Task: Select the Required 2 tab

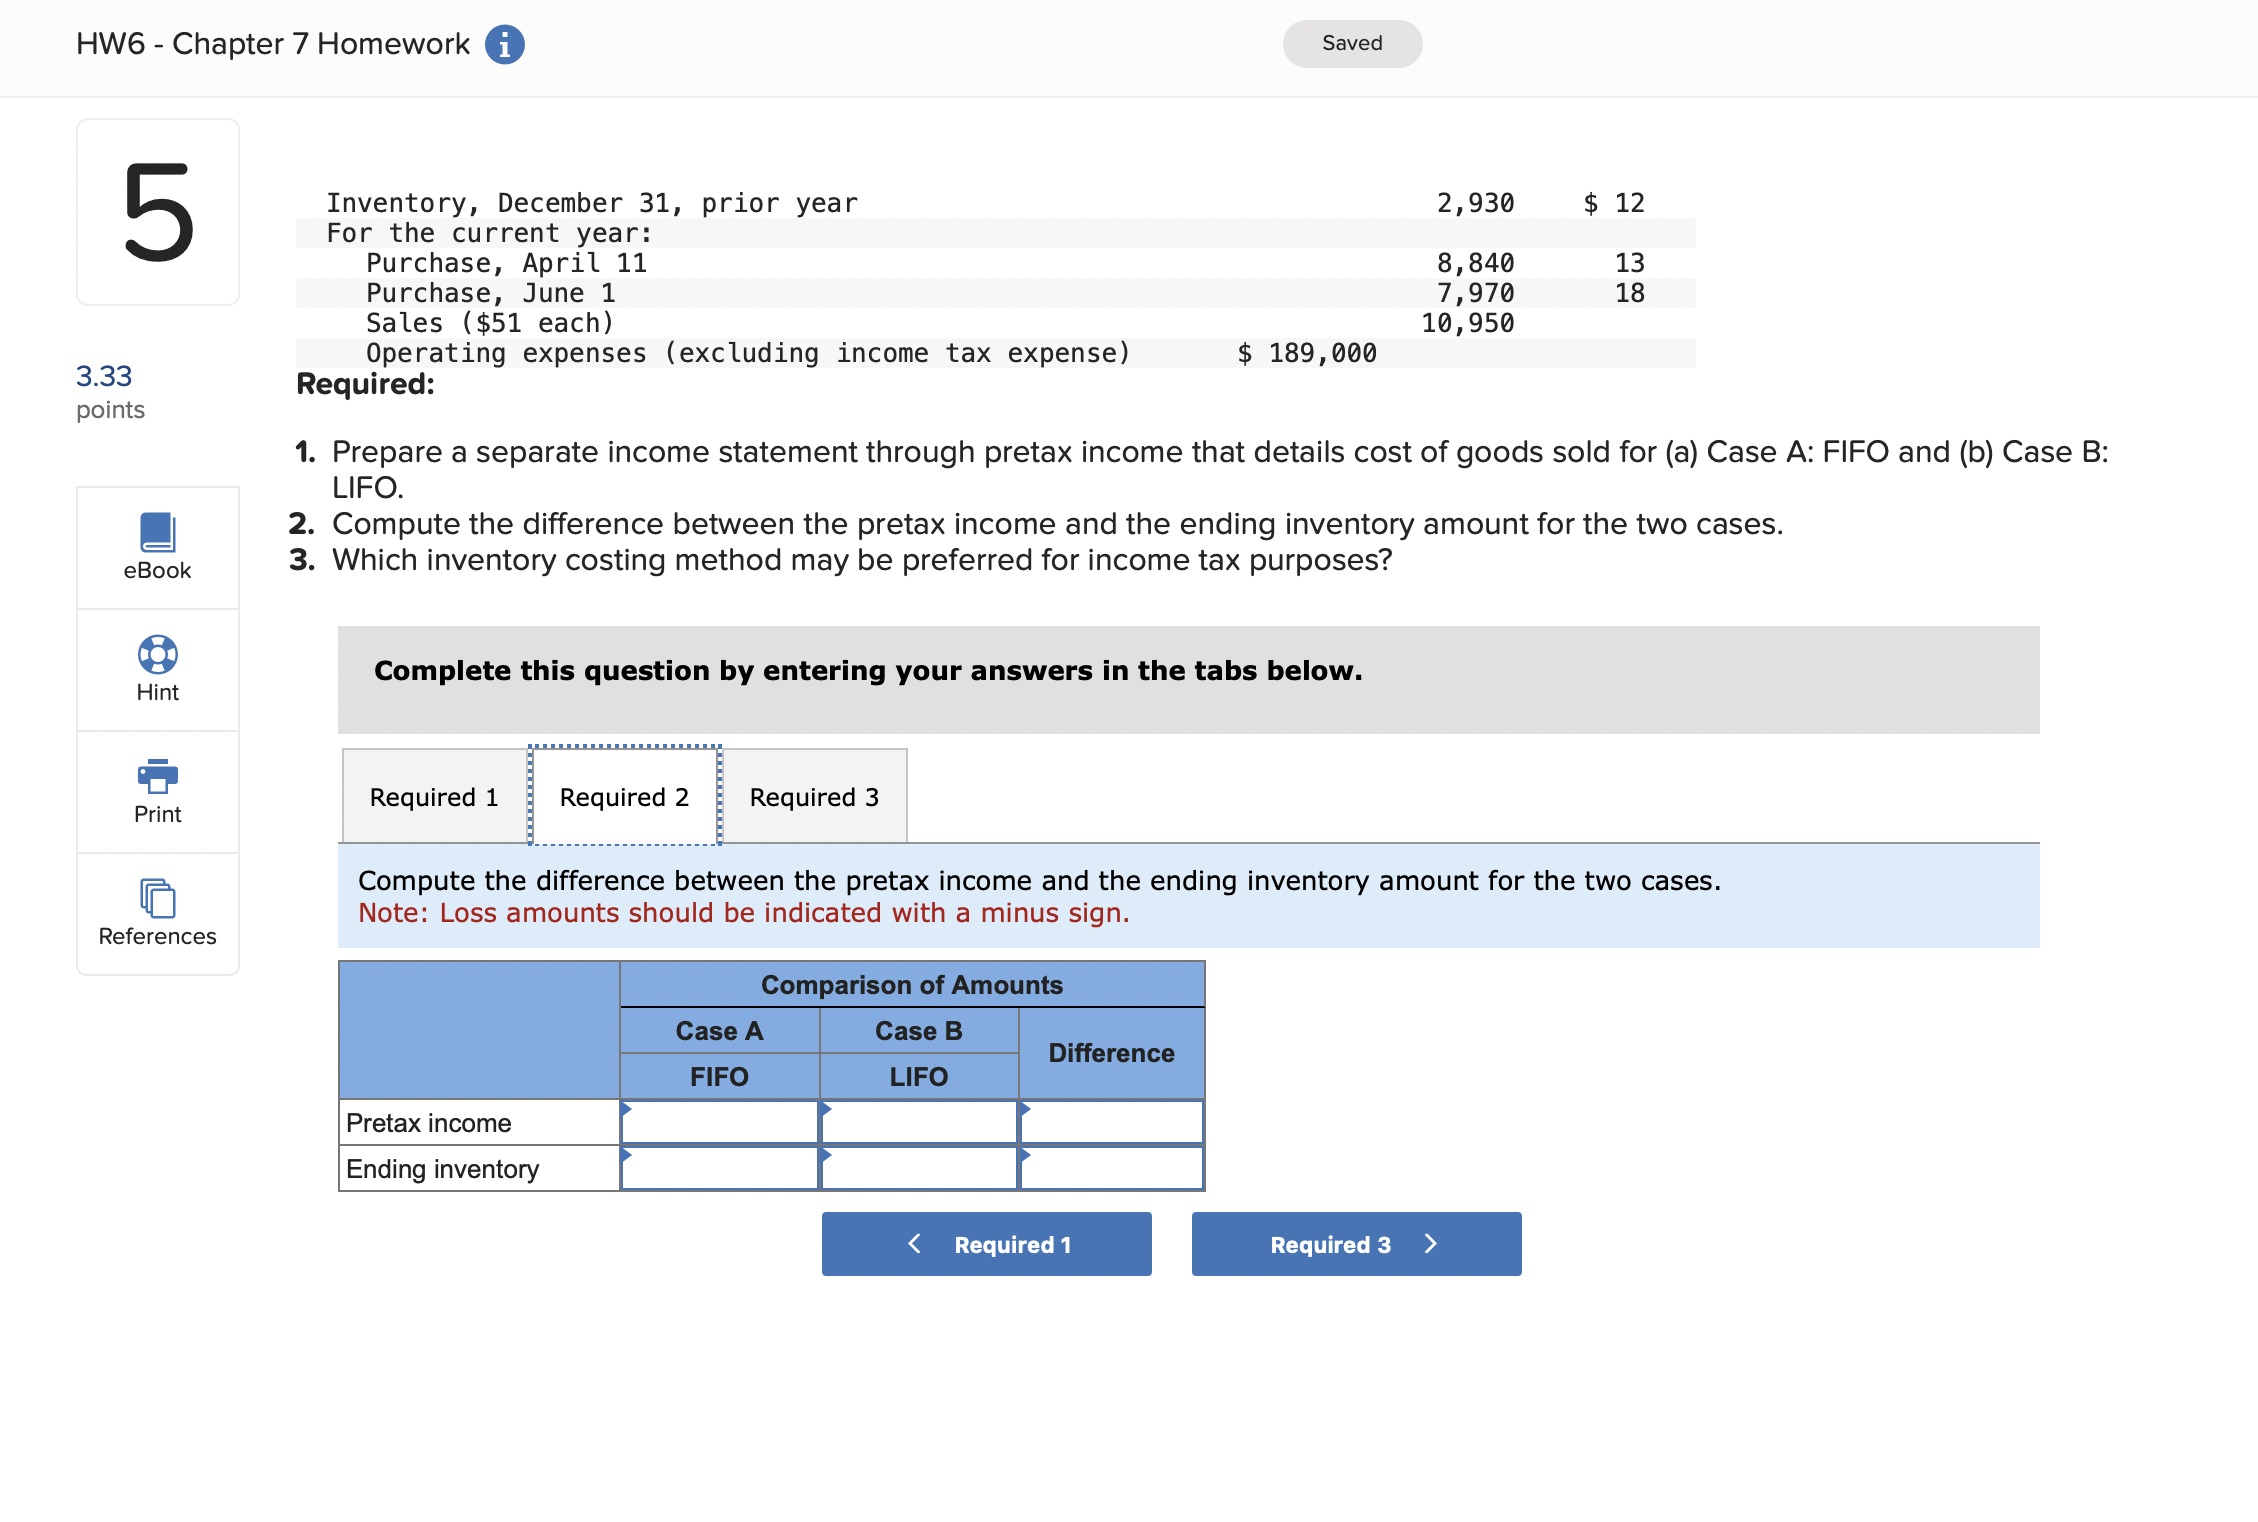Action: click(624, 797)
